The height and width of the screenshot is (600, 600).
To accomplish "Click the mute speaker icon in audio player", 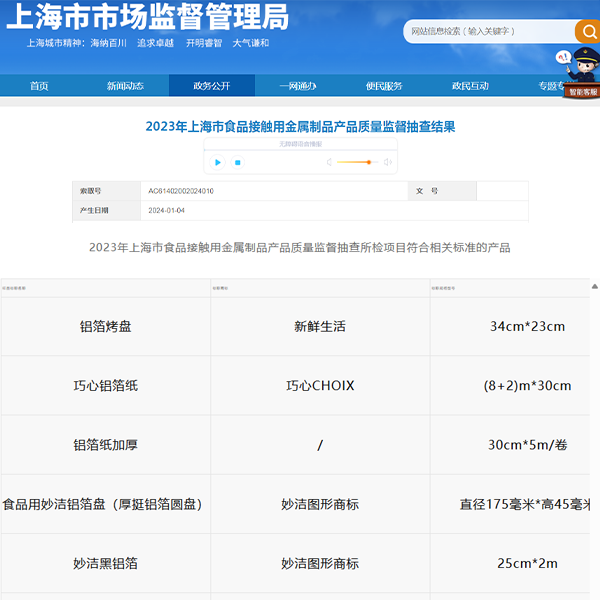I will coord(328,162).
